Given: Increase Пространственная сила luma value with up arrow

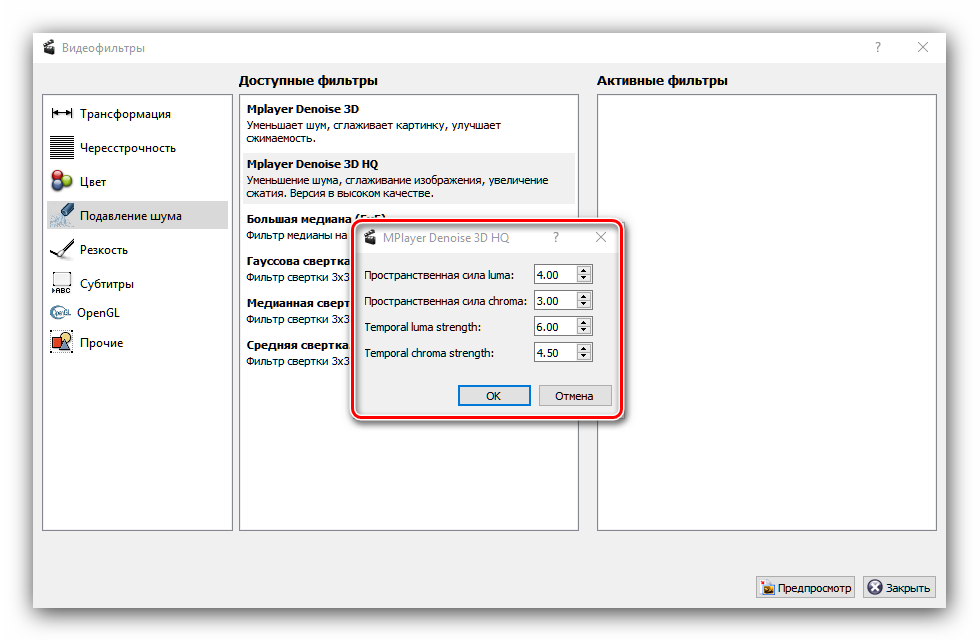Looking at the screenshot, I should (x=584, y=270).
